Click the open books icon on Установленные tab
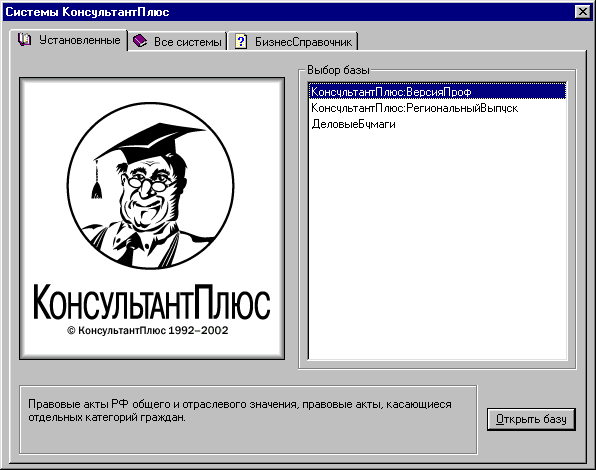Viewport: 596px width, 470px height. coord(25,40)
